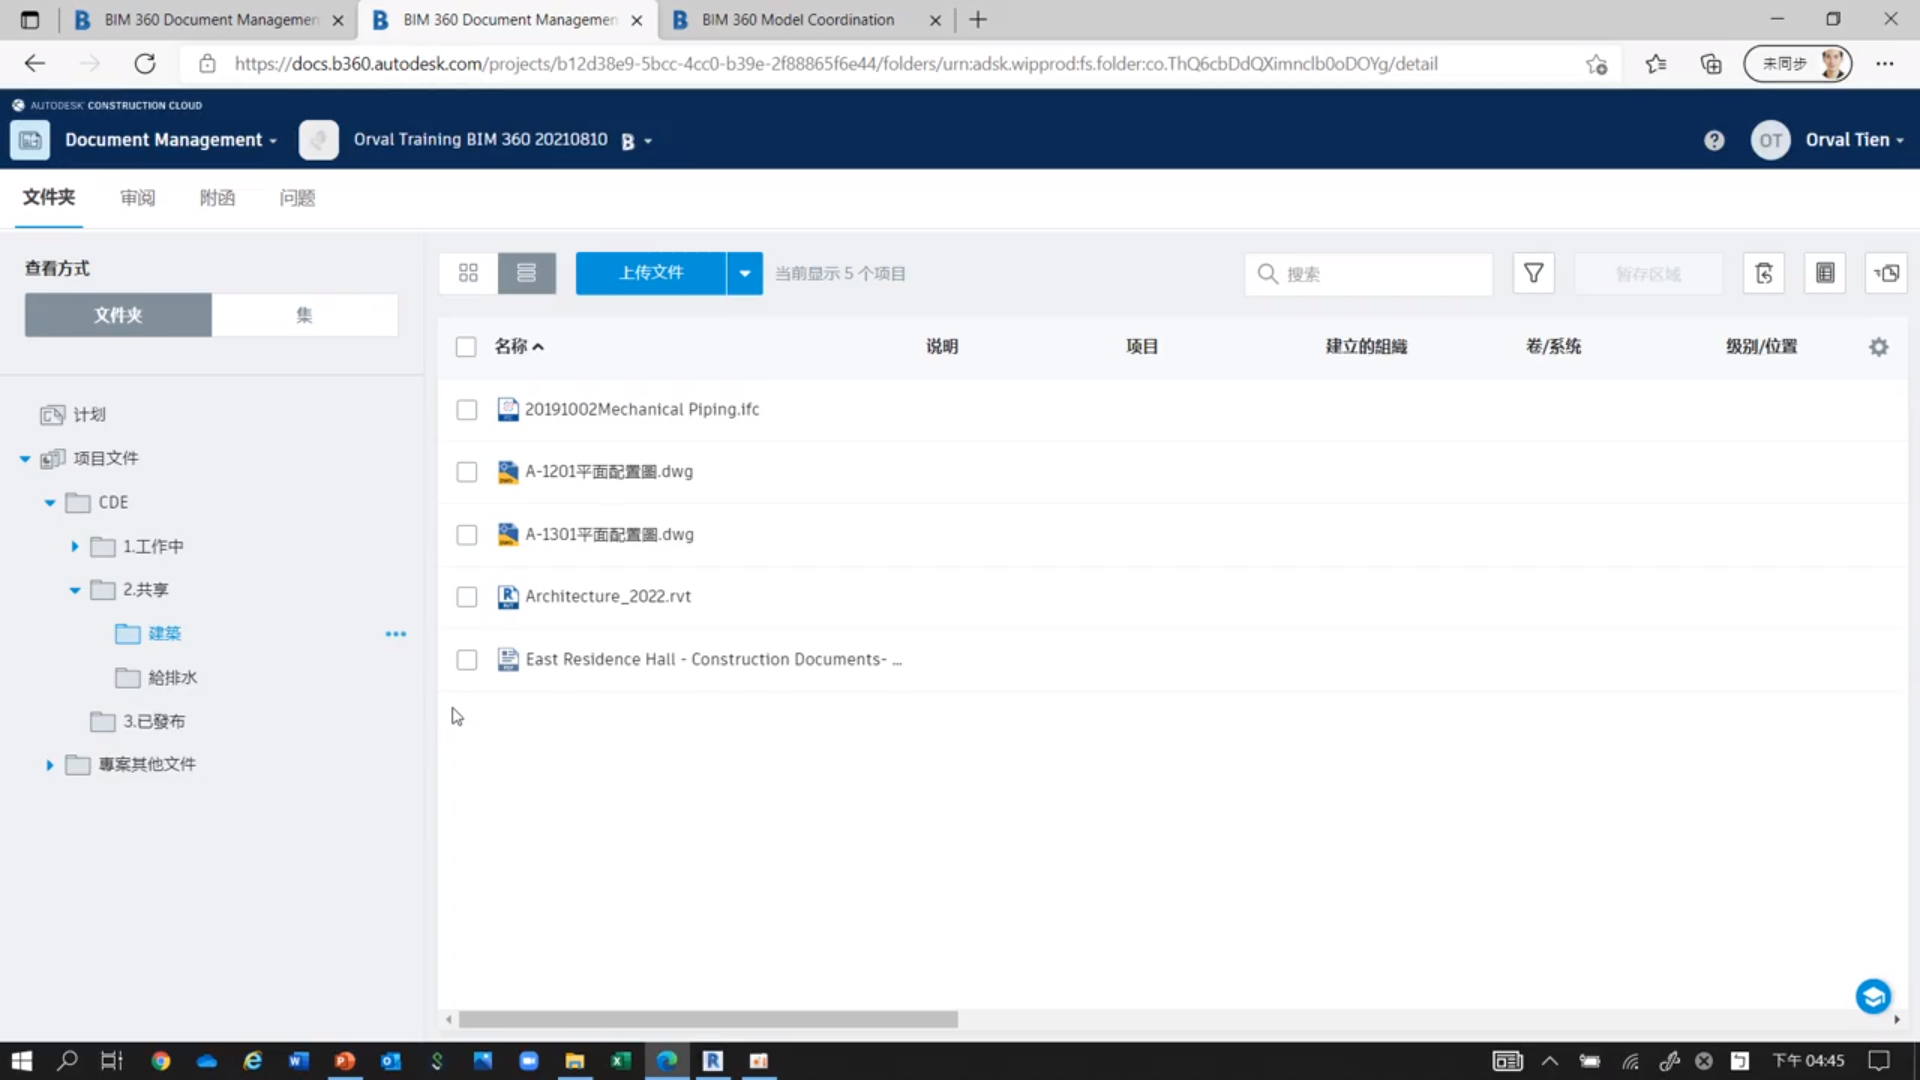
Task: Click the Document Management module icon
Action: (x=30, y=140)
